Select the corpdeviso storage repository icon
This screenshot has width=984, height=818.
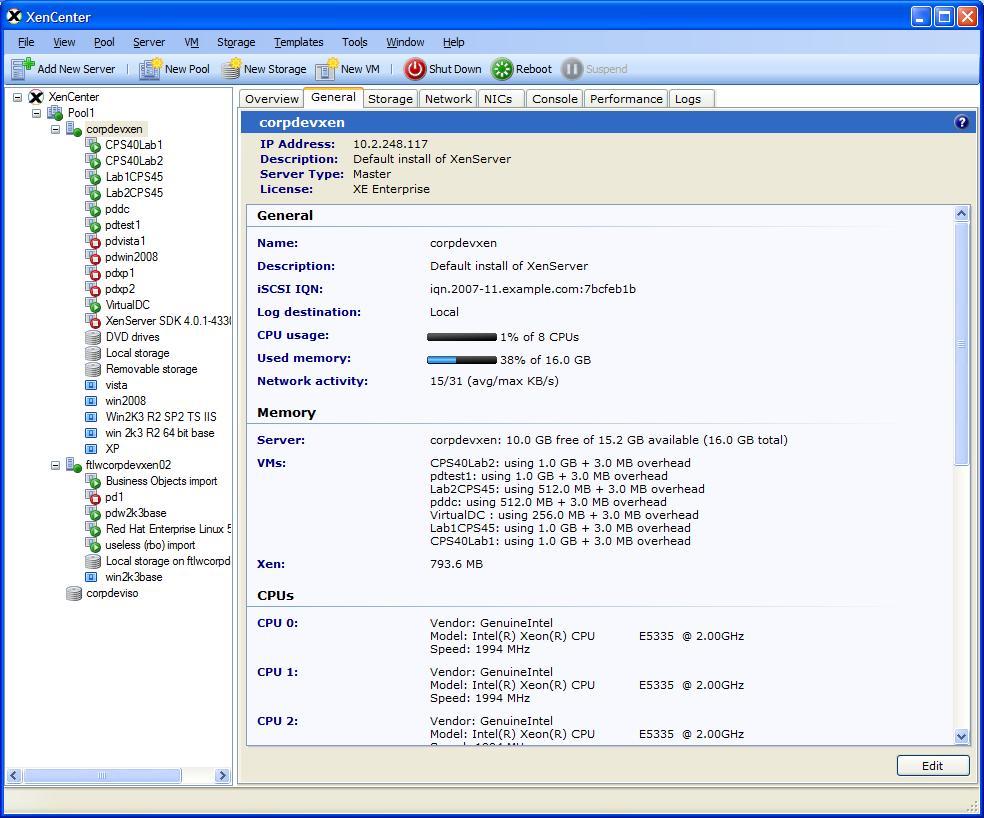(73, 593)
